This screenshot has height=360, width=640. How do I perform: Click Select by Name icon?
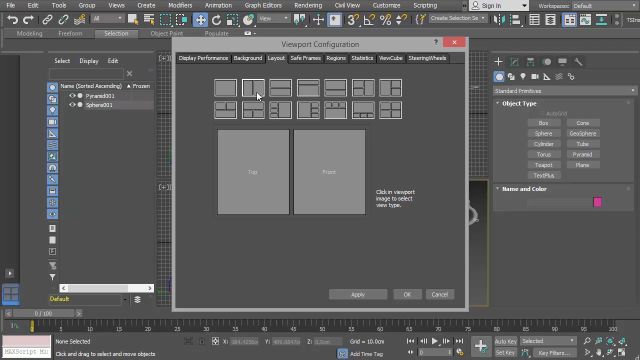click(x=149, y=20)
